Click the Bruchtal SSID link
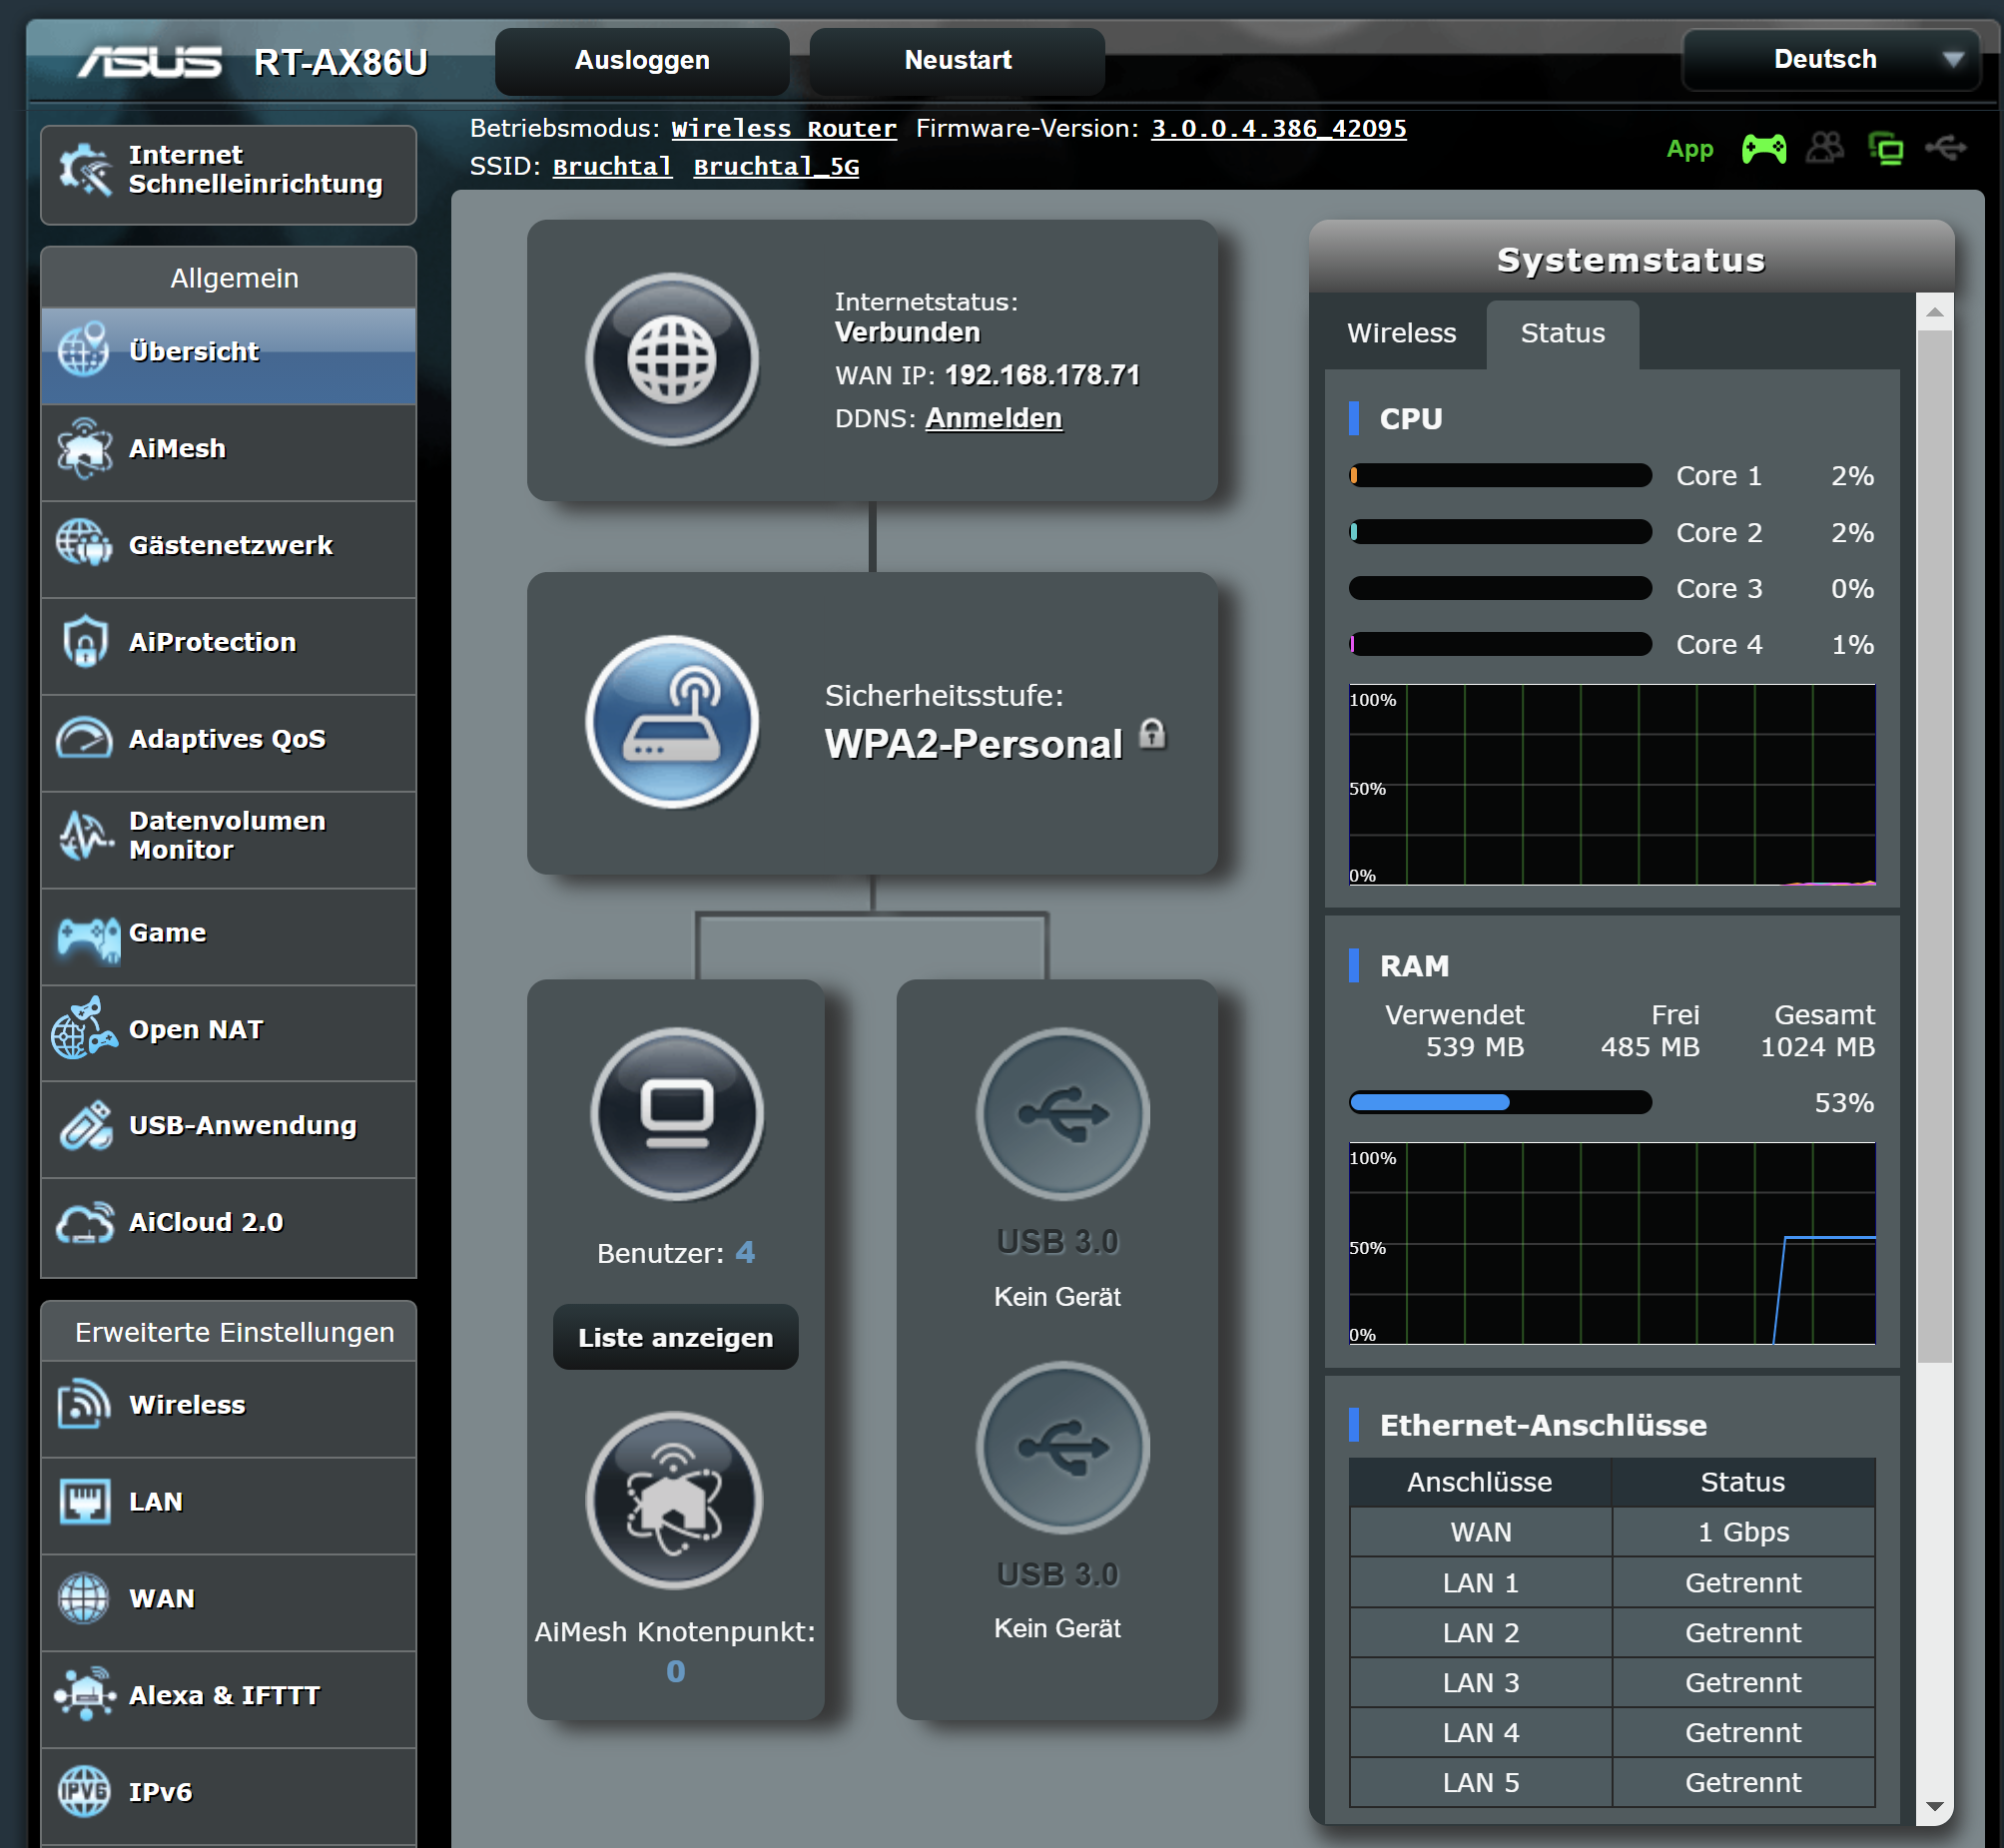The height and width of the screenshot is (1848, 2004). click(x=612, y=167)
